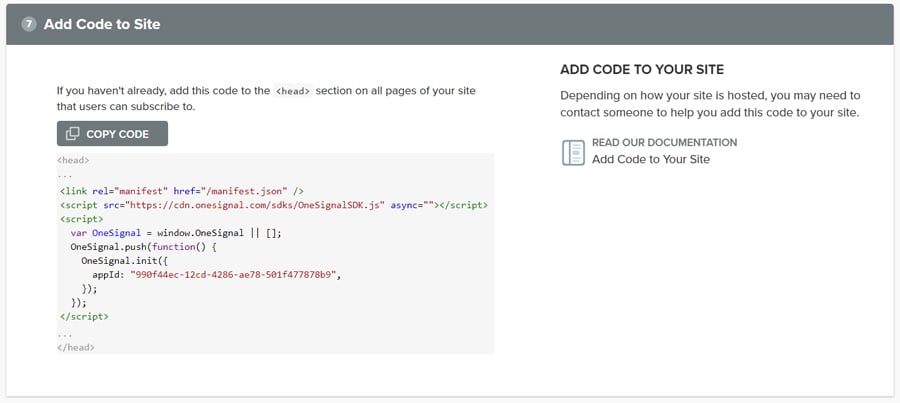Viewport: 900px width, 403px height.
Task: Click the OneSignalSDK.js script src line
Action: [x=272, y=204]
